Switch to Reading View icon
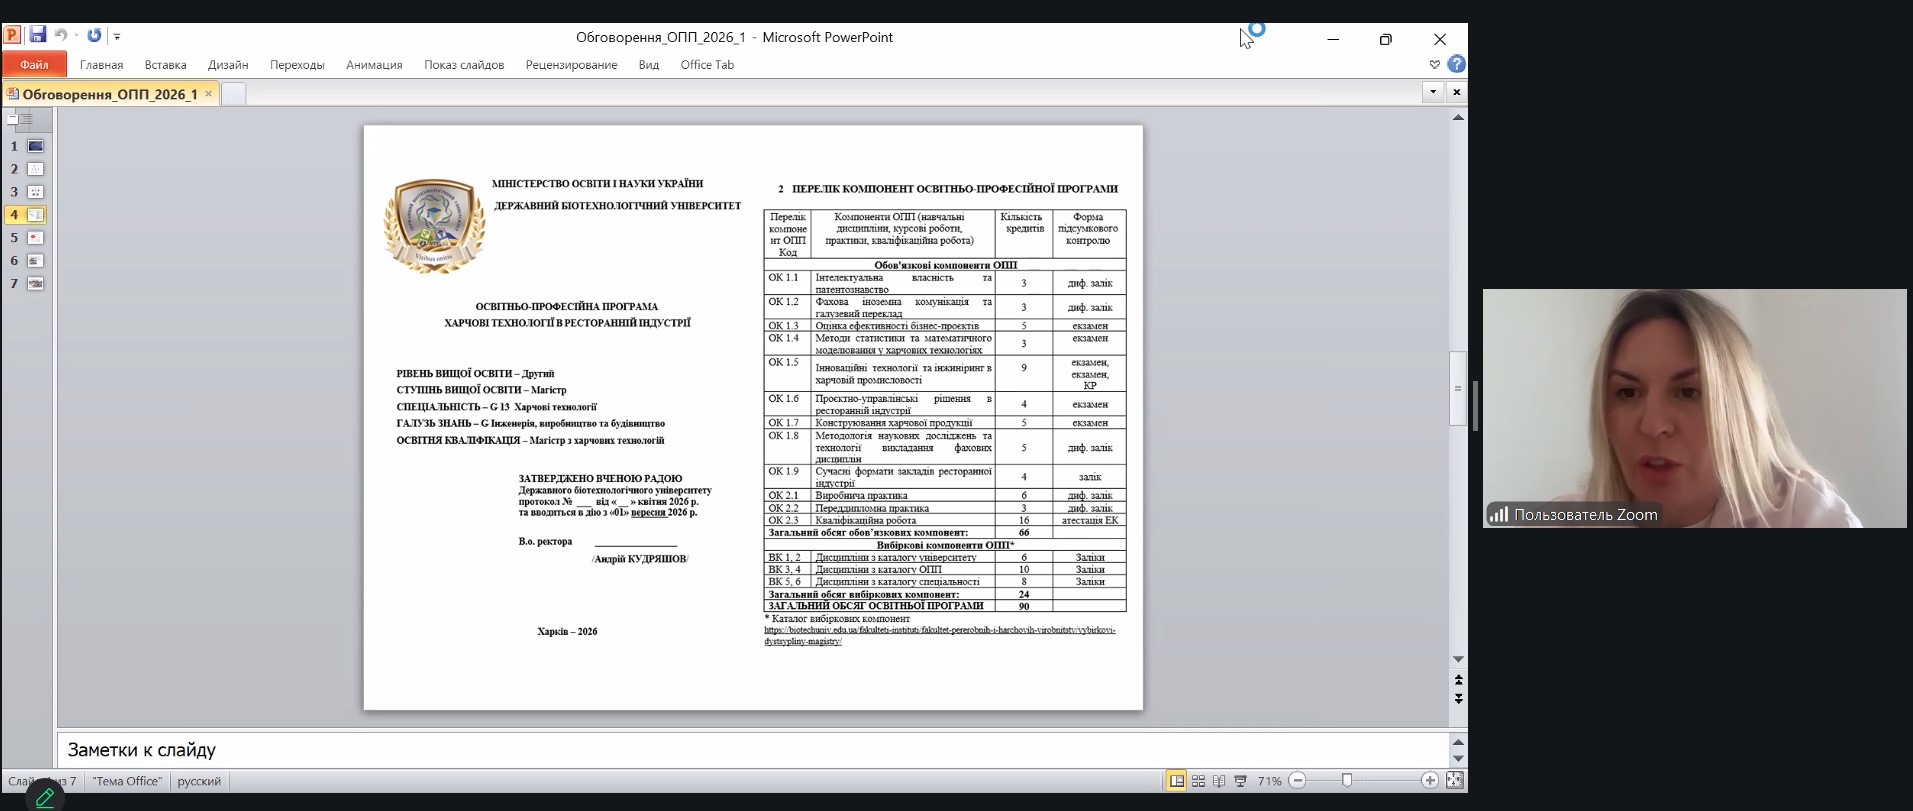 [1219, 781]
